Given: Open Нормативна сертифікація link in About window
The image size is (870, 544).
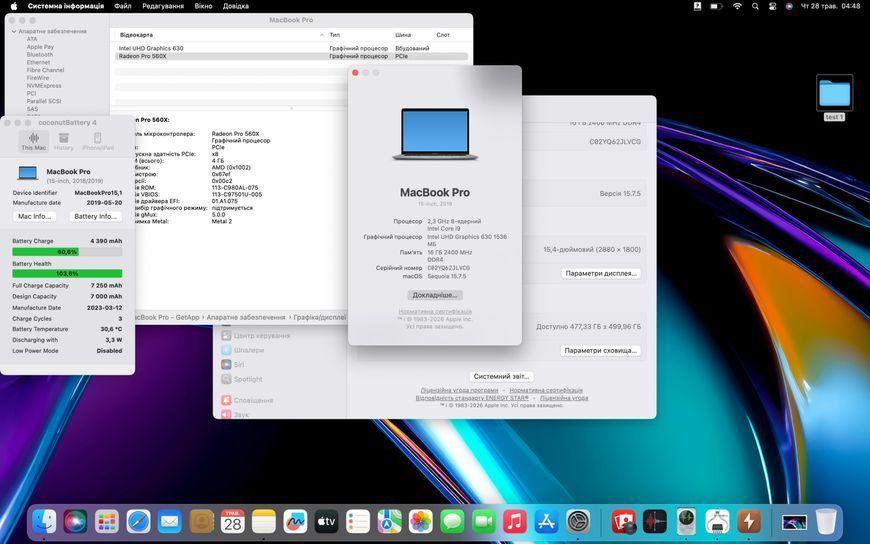Looking at the screenshot, I should (x=435, y=312).
